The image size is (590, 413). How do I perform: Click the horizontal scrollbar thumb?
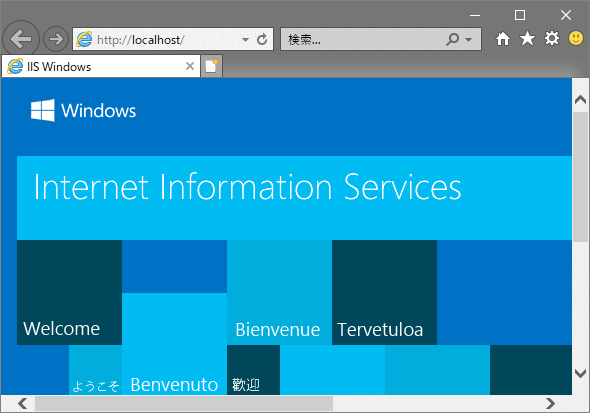click(x=184, y=404)
